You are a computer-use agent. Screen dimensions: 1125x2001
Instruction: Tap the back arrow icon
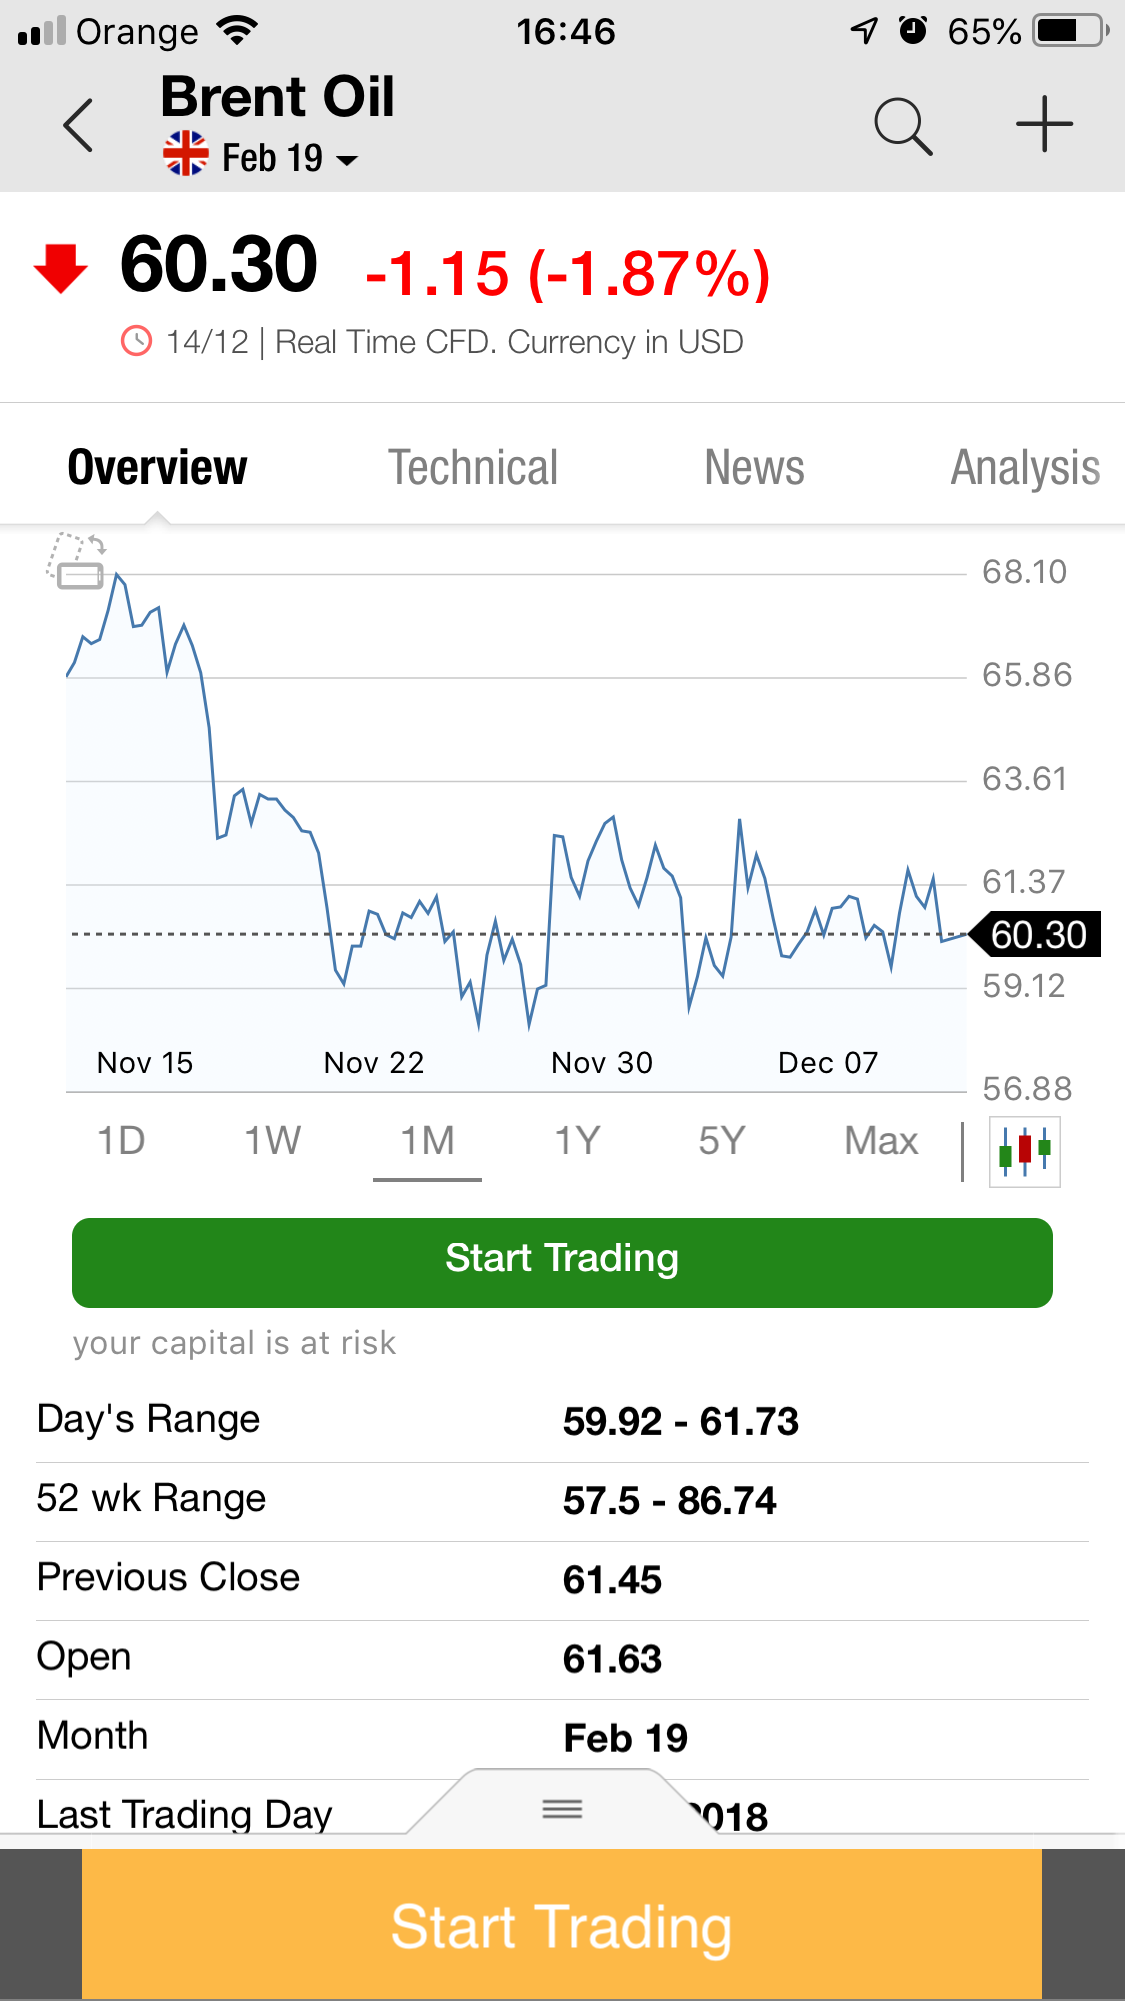pyautogui.click(x=78, y=126)
